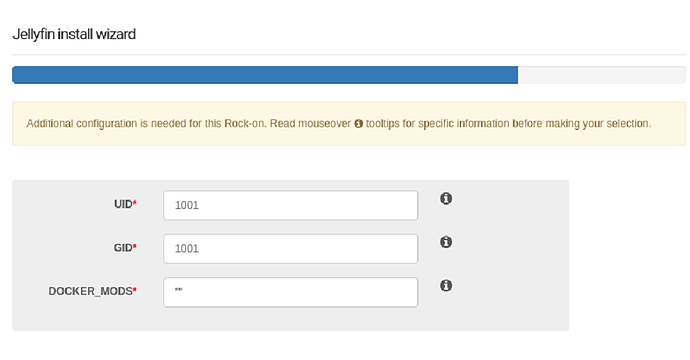
Task: Click the red asterisk next to DOCKER_MODS
Action: (135, 290)
